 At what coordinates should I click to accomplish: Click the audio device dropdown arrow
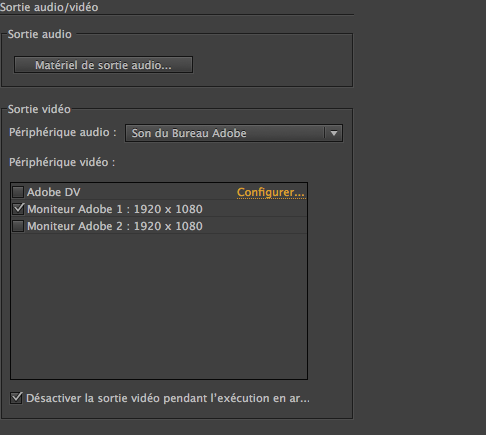(334, 133)
